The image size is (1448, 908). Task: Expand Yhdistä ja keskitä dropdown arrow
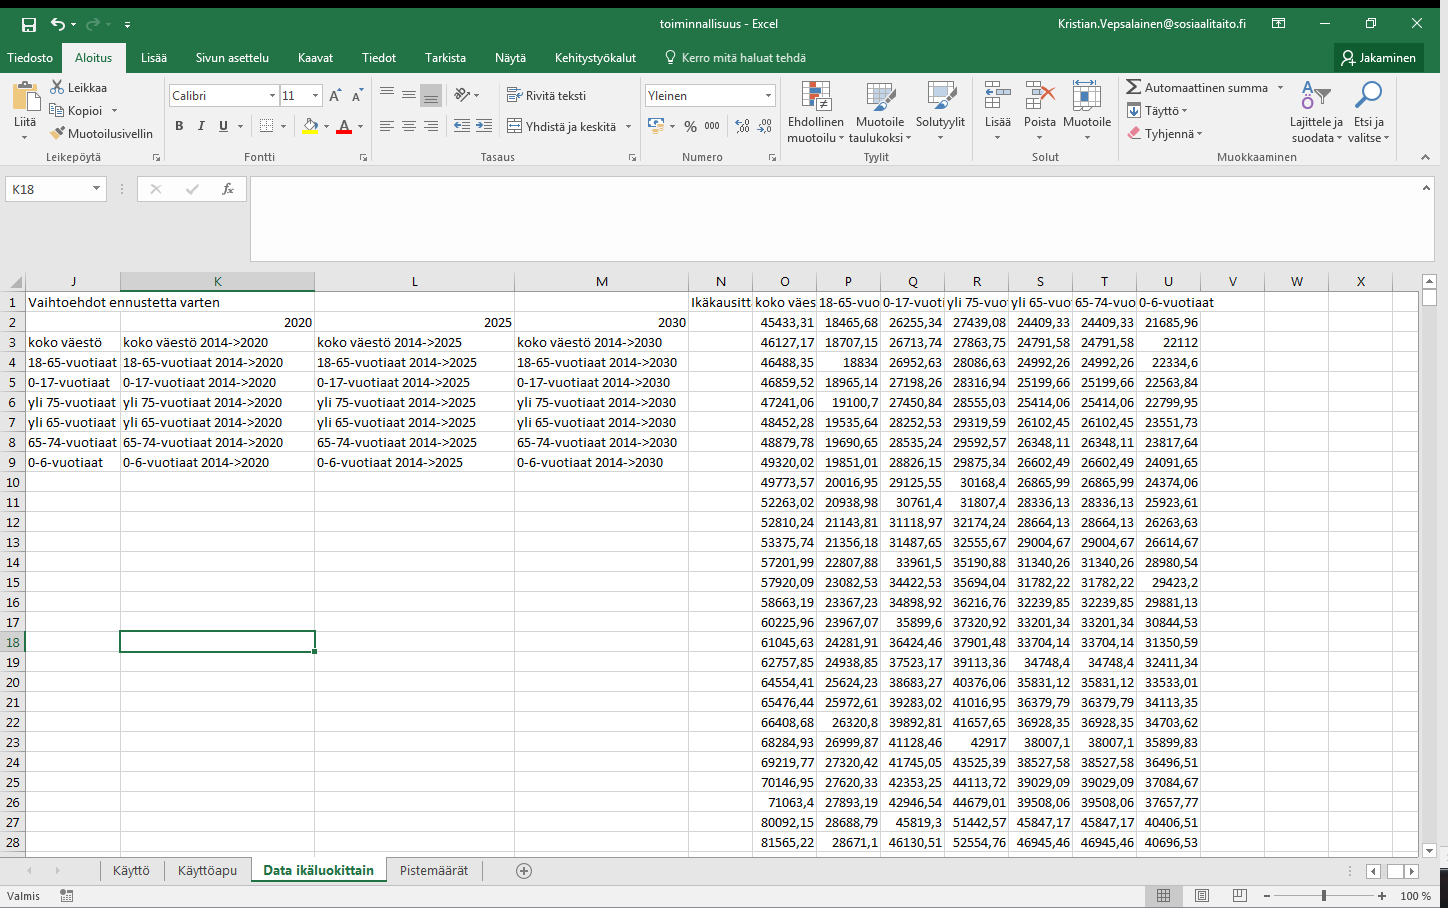click(628, 126)
